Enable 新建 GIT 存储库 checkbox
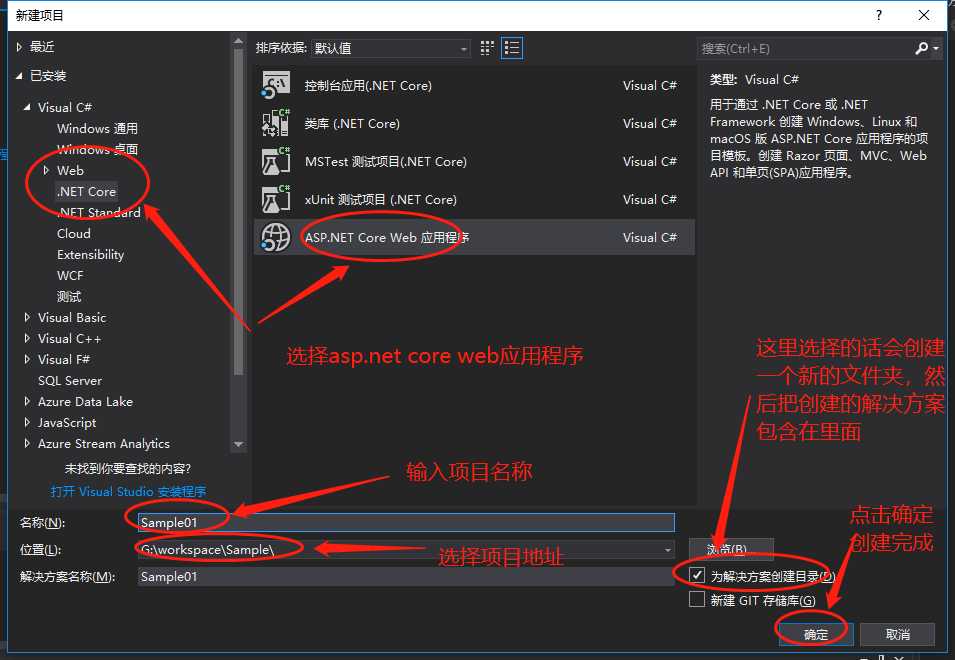955x660 pixels. coord(697,600)
